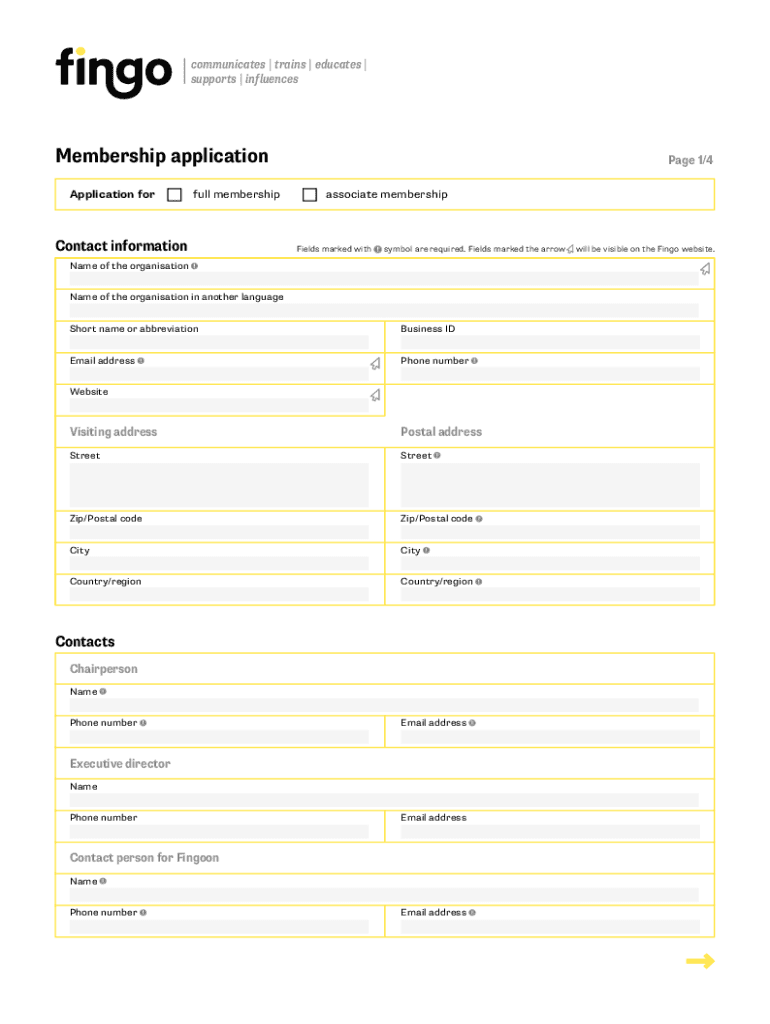Image resolution: width=770 pixels, height=1024 pixels.
Task: Click the Postal address Street box
Action: [x=549, y=485]
